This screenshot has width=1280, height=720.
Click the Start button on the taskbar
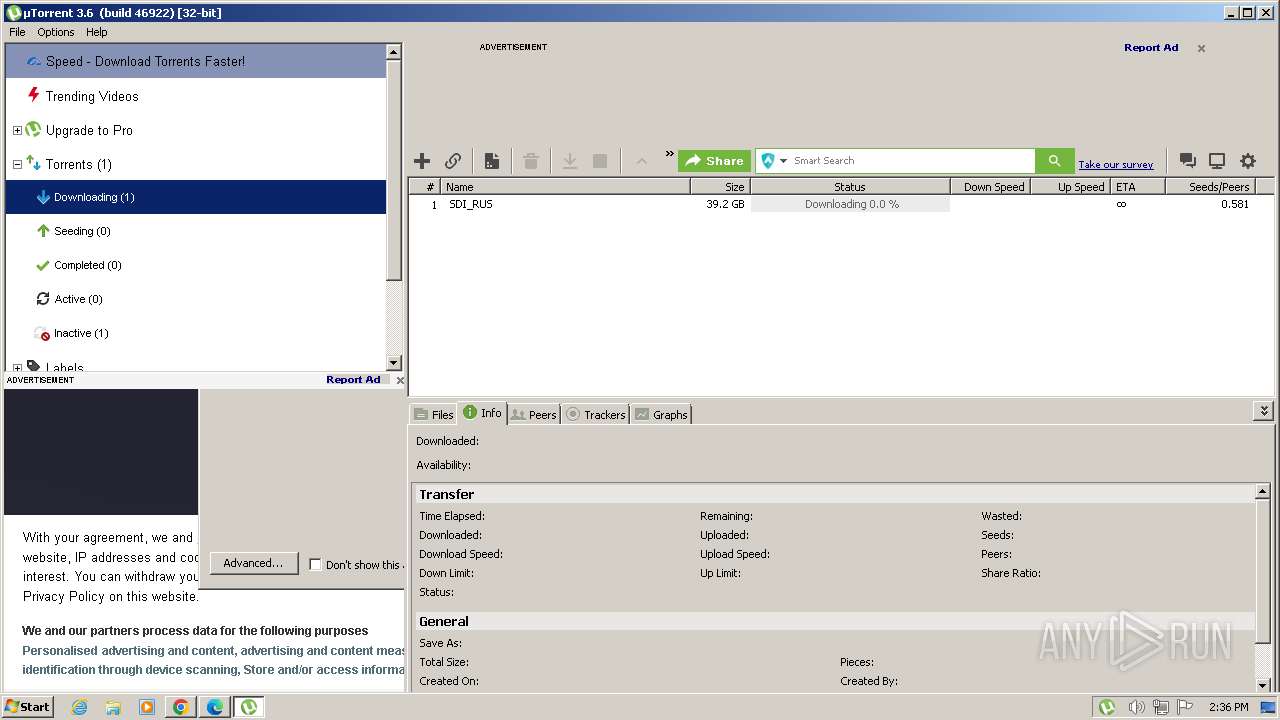click(x=27, y=707)
